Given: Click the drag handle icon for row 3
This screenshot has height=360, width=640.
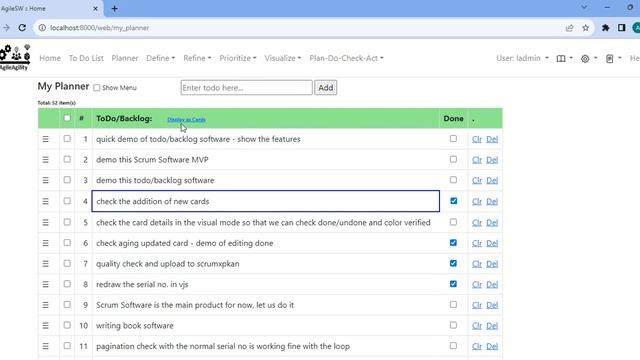Looking at the screenshot, I should click(x=46, y=180).
